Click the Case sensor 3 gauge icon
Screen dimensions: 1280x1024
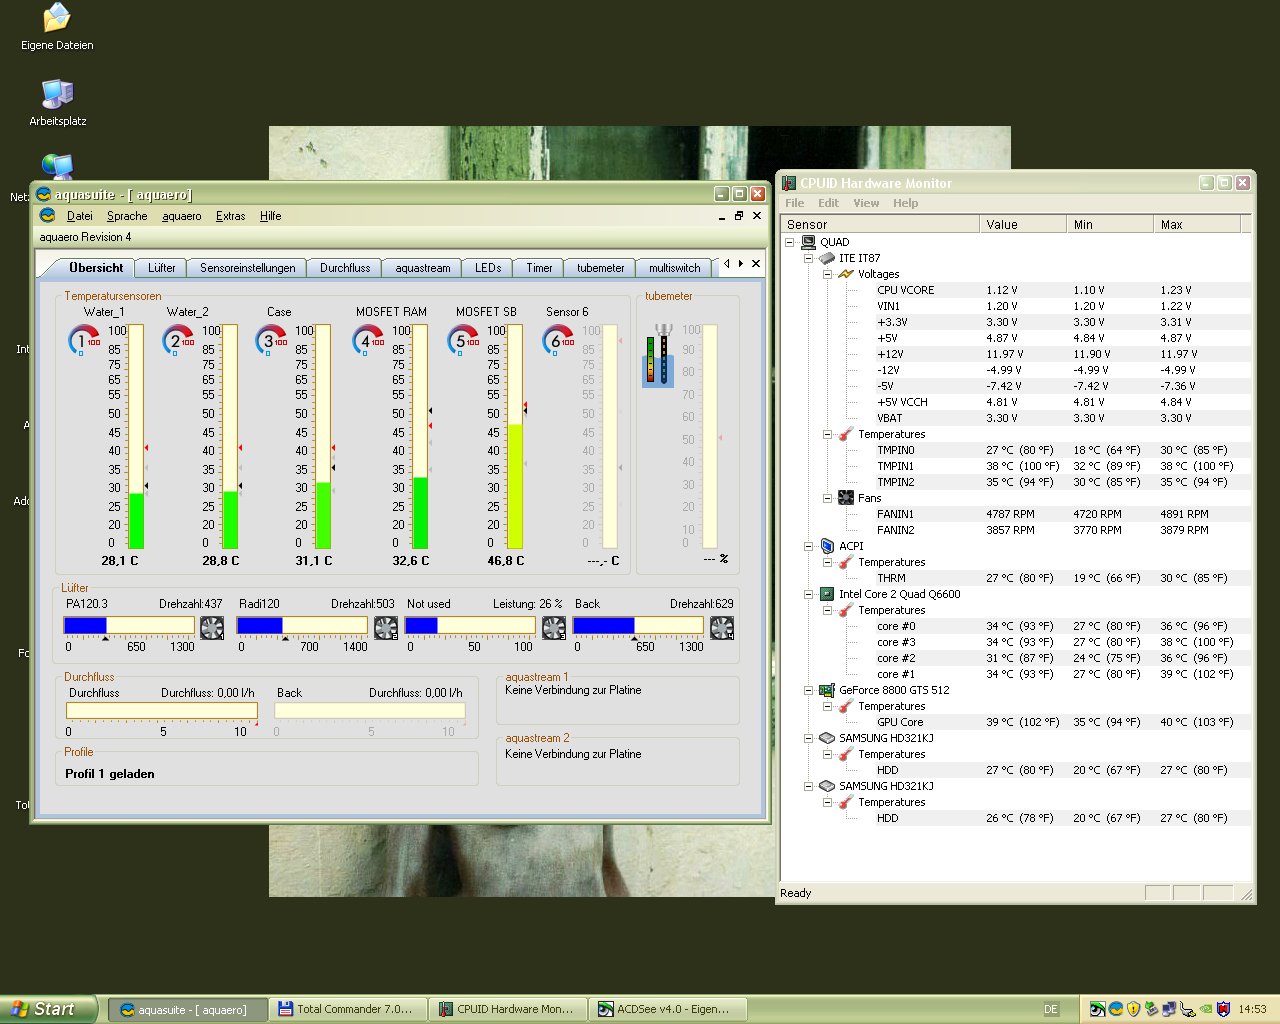click(x=271, y=341)
